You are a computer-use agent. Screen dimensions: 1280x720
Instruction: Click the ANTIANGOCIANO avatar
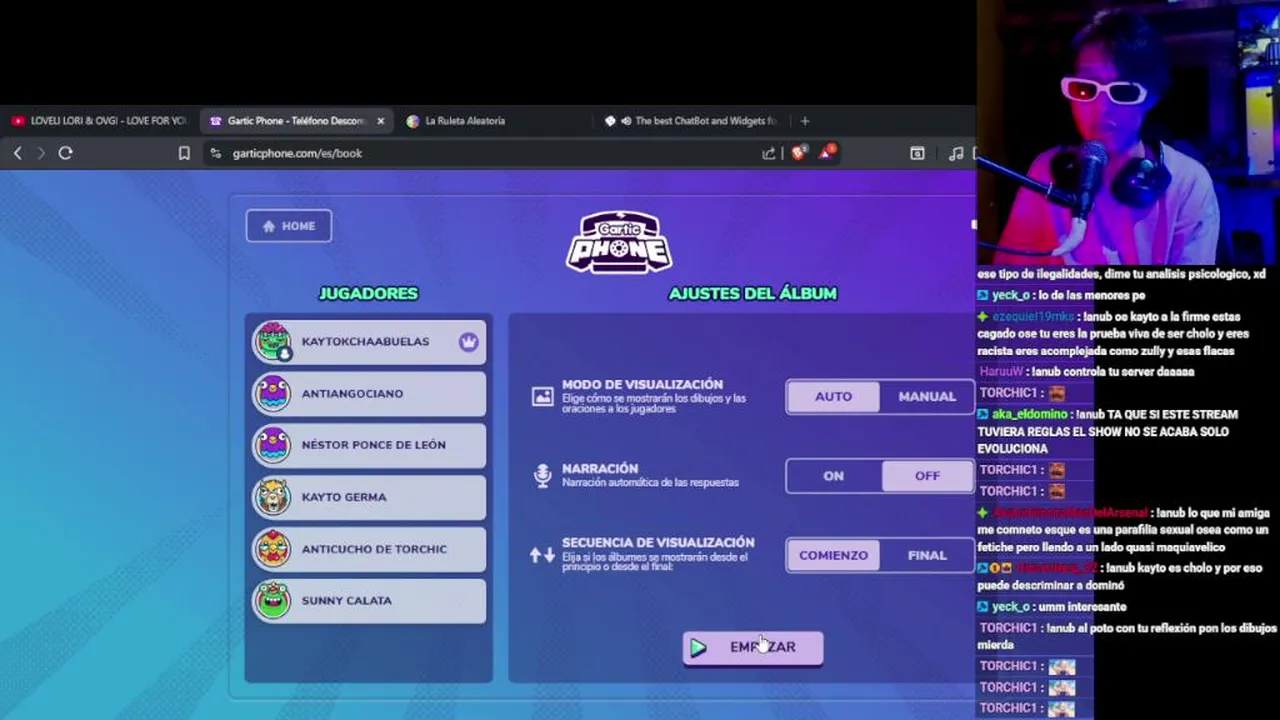pyautogui.click(x=273, y=393)
